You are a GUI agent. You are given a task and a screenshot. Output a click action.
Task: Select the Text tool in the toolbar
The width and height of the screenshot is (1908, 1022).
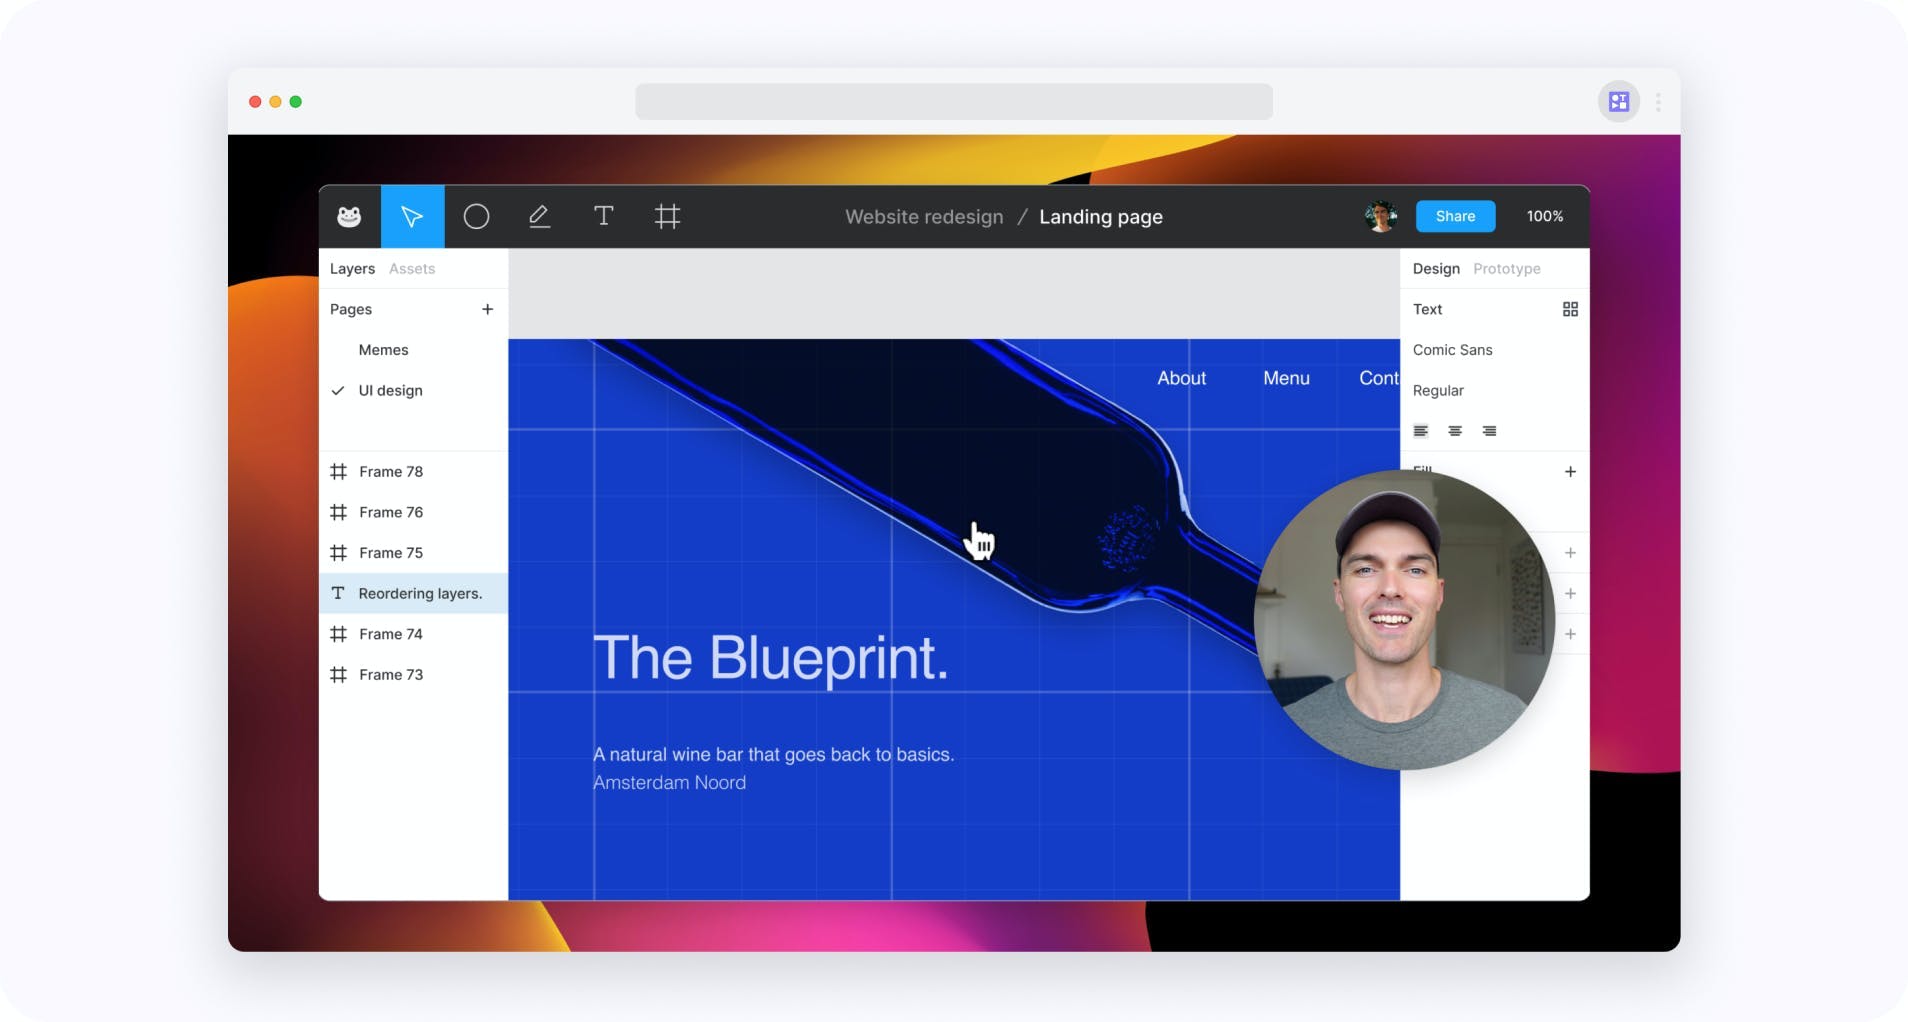click(x=603, y=216)
